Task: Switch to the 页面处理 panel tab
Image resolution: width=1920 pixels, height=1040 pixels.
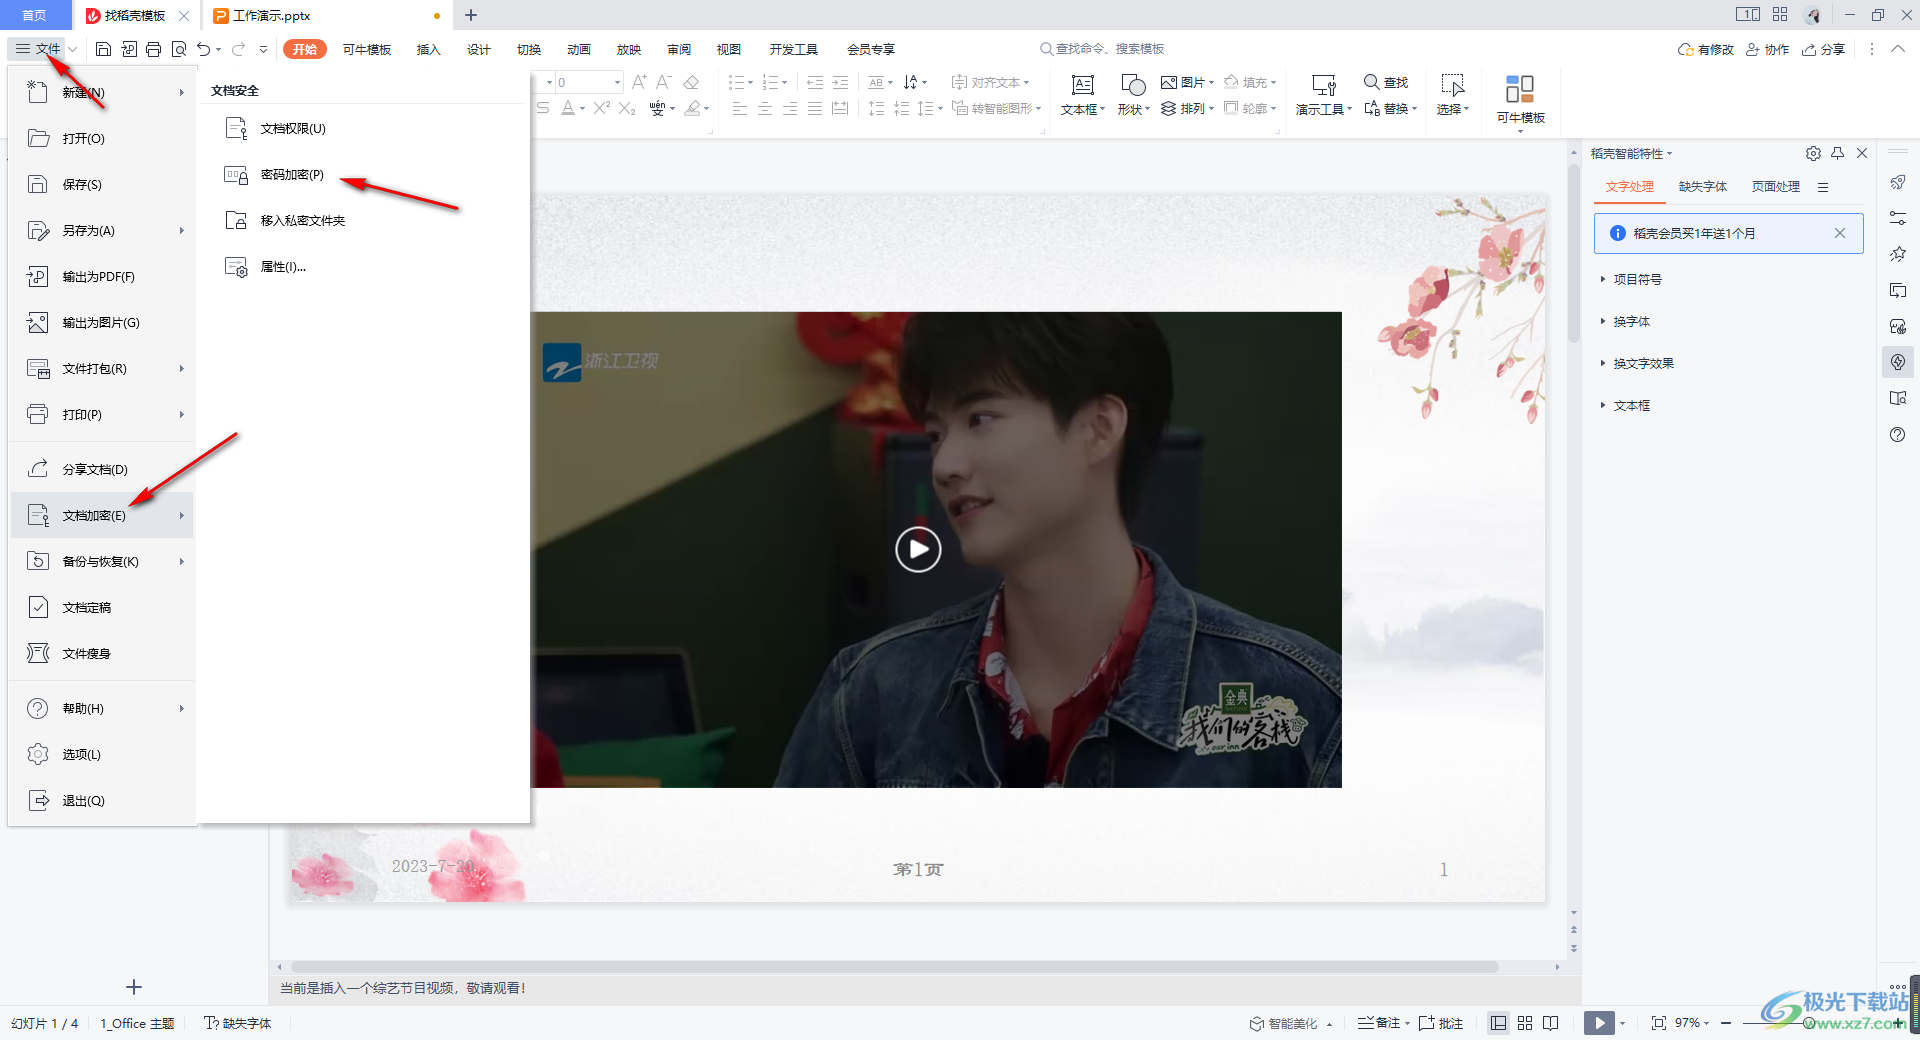Action: 1775,187
